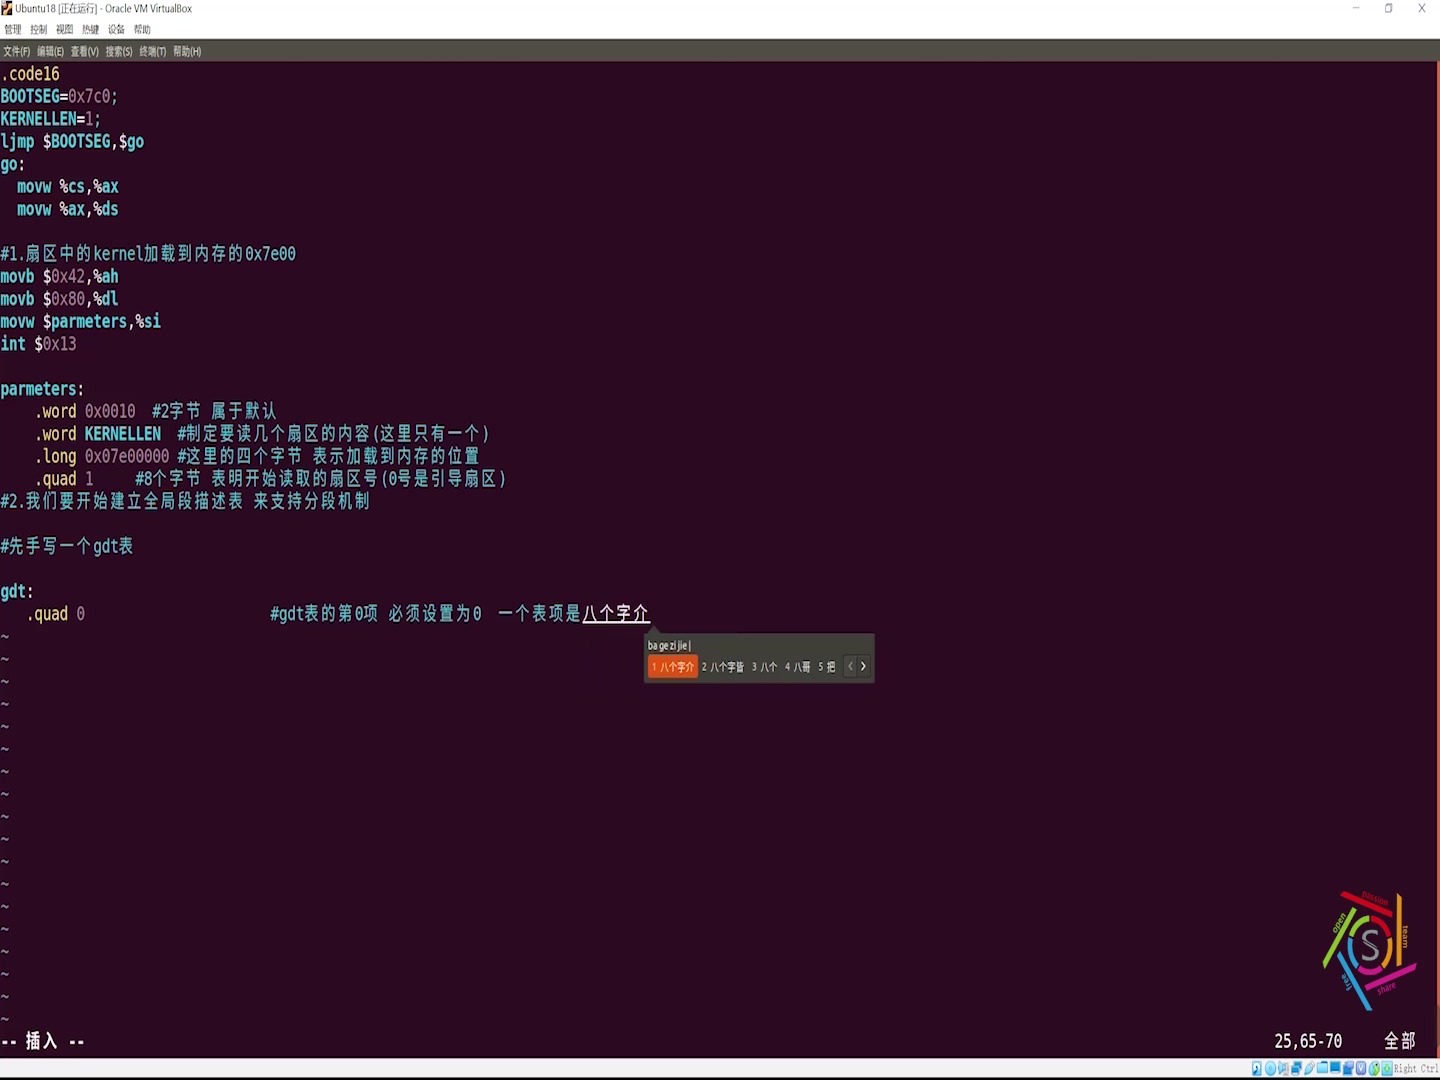Click the movb $0x80,%dl line

click(59, 299)
